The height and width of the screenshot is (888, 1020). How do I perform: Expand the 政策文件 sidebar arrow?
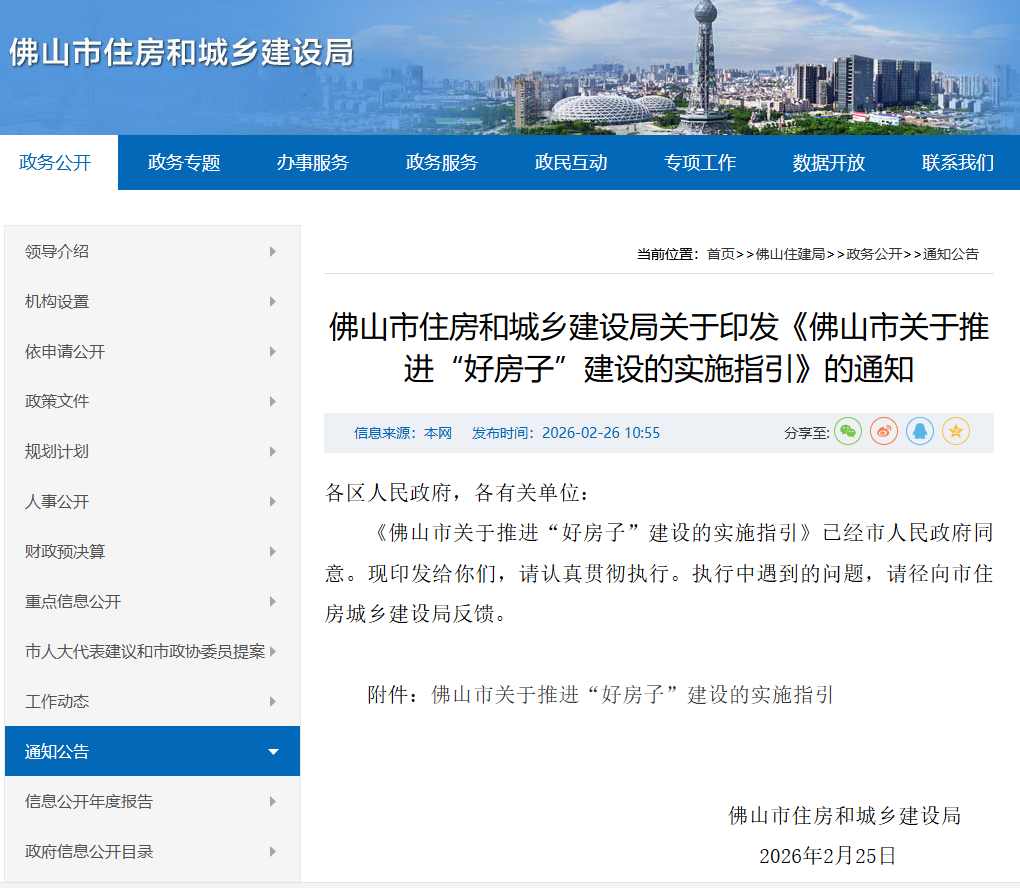[272, 401]
